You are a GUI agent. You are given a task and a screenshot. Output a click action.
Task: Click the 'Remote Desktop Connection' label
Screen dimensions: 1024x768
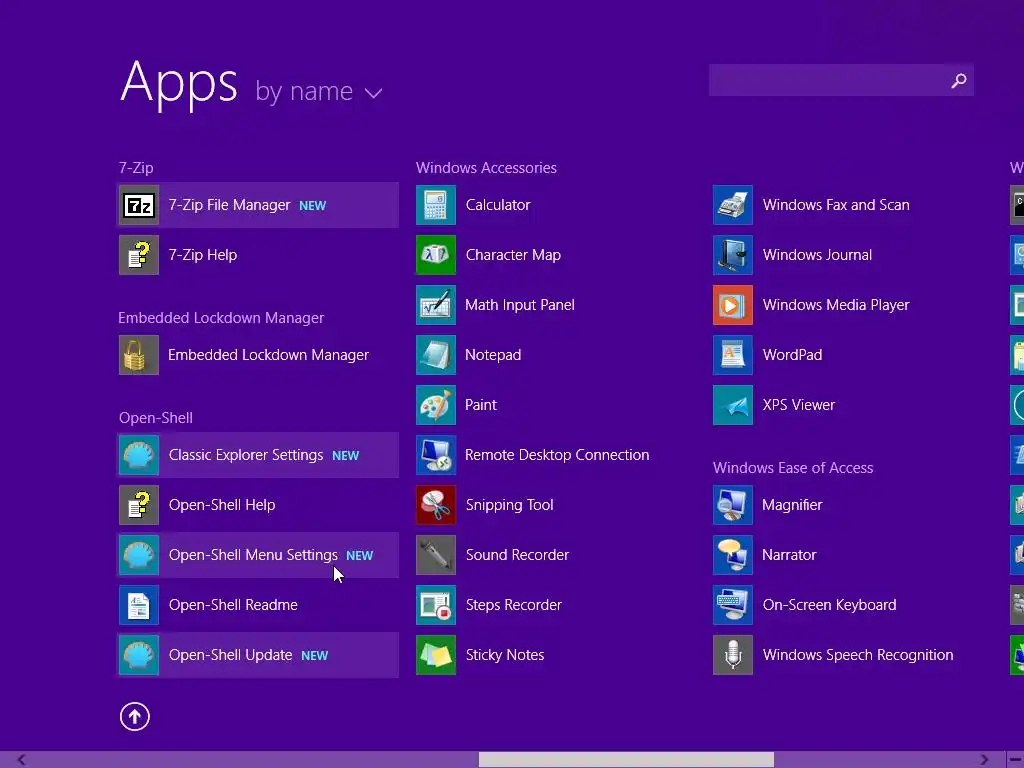point(557,455)
